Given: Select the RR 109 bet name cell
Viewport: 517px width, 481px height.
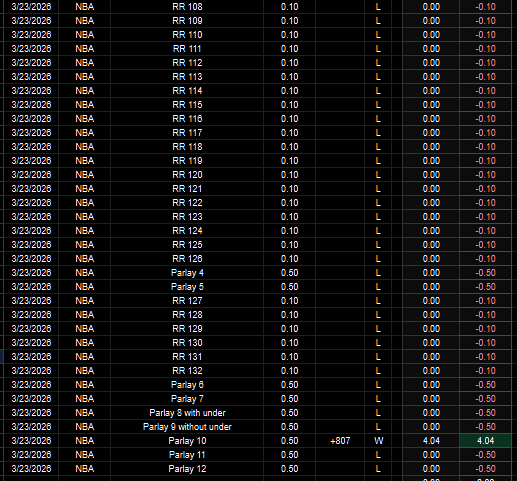Looking at the screenshot, I should point(187,21).
